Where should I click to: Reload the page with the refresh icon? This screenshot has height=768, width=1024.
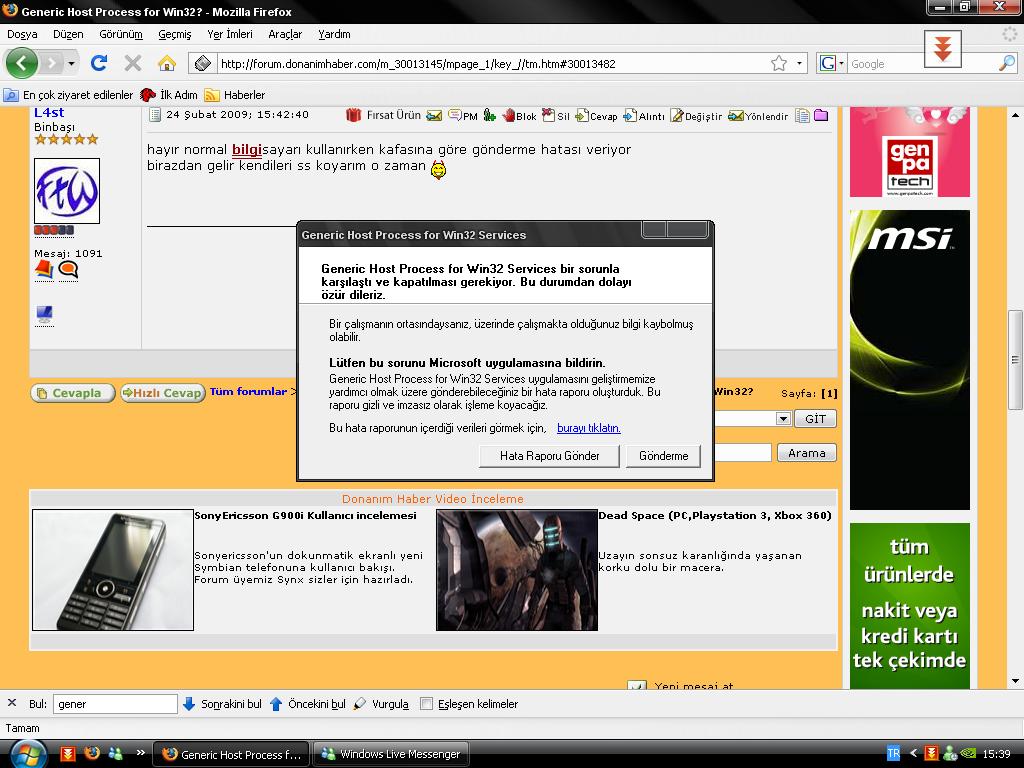click(x=99, y=63)
